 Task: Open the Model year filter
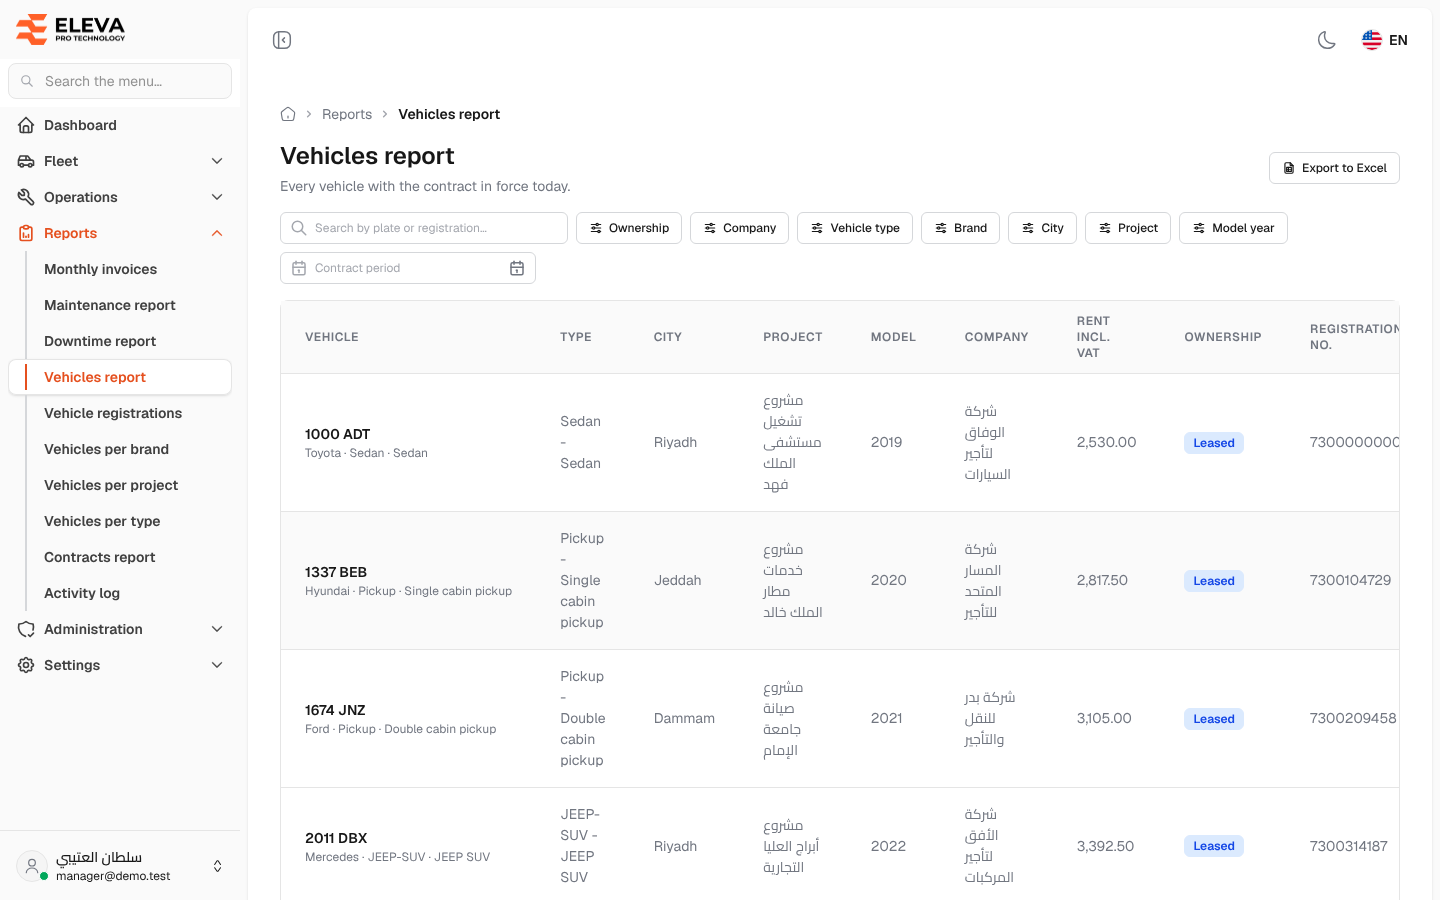[x=1233, y=228]
